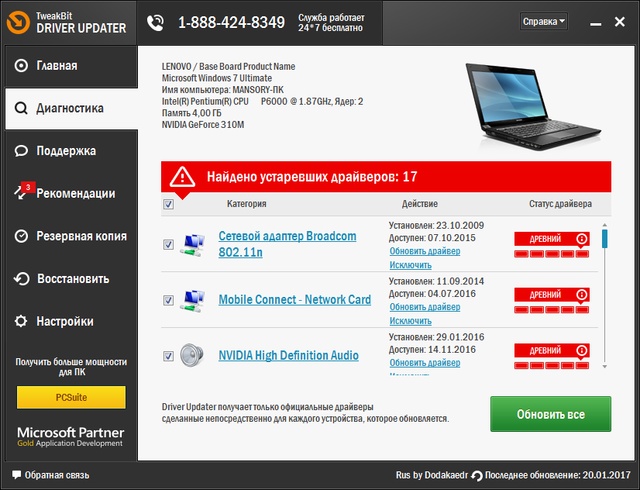Click the Mobile Connect network card icon
This screenshot has width=640, height=490.
point(189,300)
